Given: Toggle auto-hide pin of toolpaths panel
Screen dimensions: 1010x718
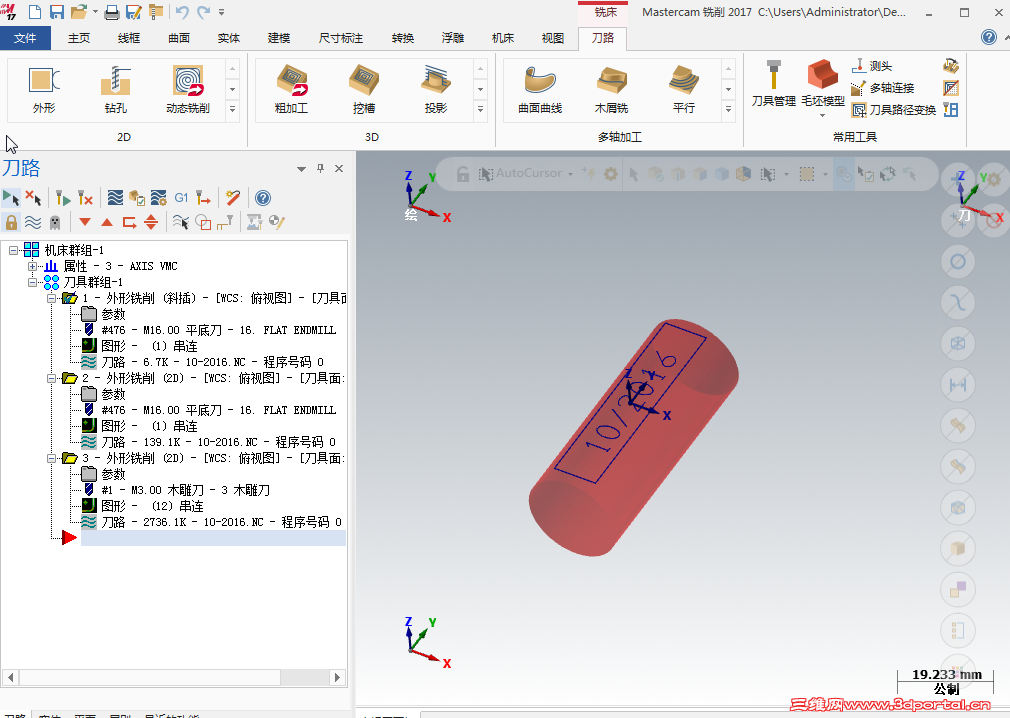Looking at the screenshot, I should 320,168.
